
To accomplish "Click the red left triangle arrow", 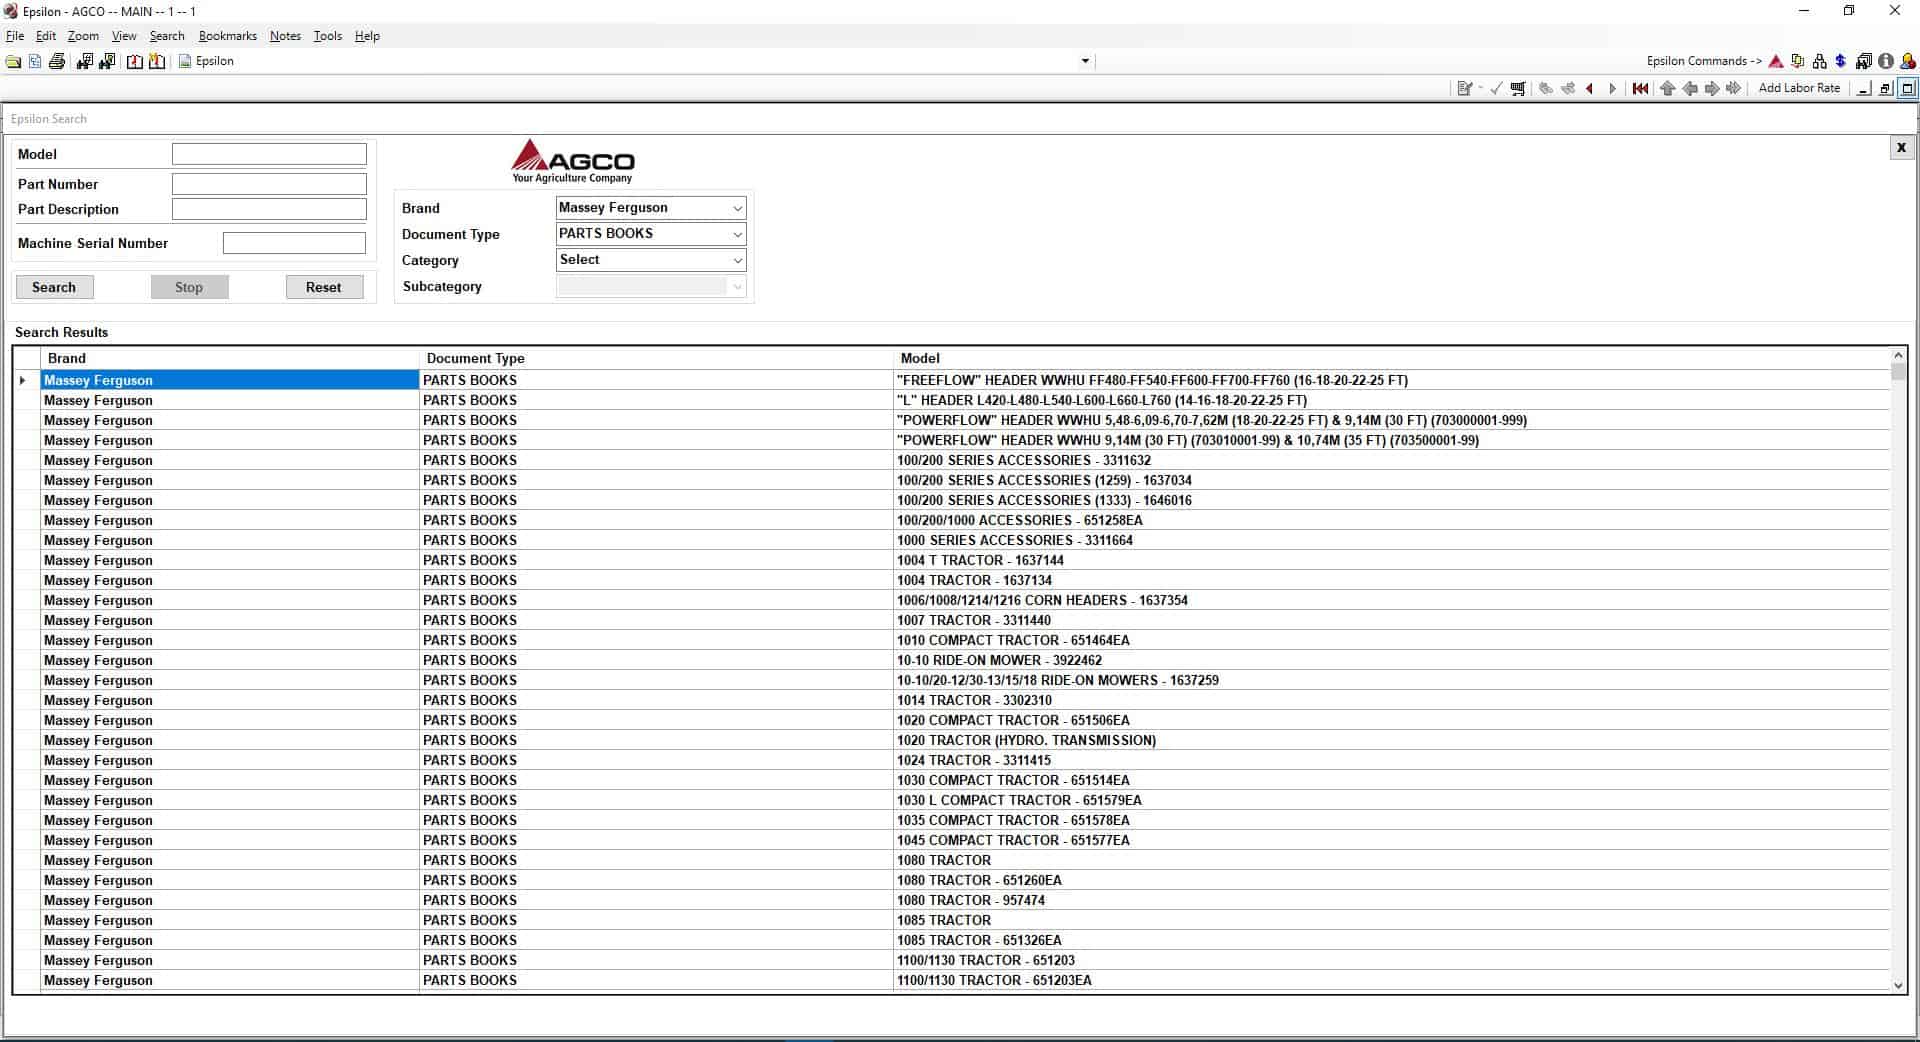I will tap(1590, 89).
